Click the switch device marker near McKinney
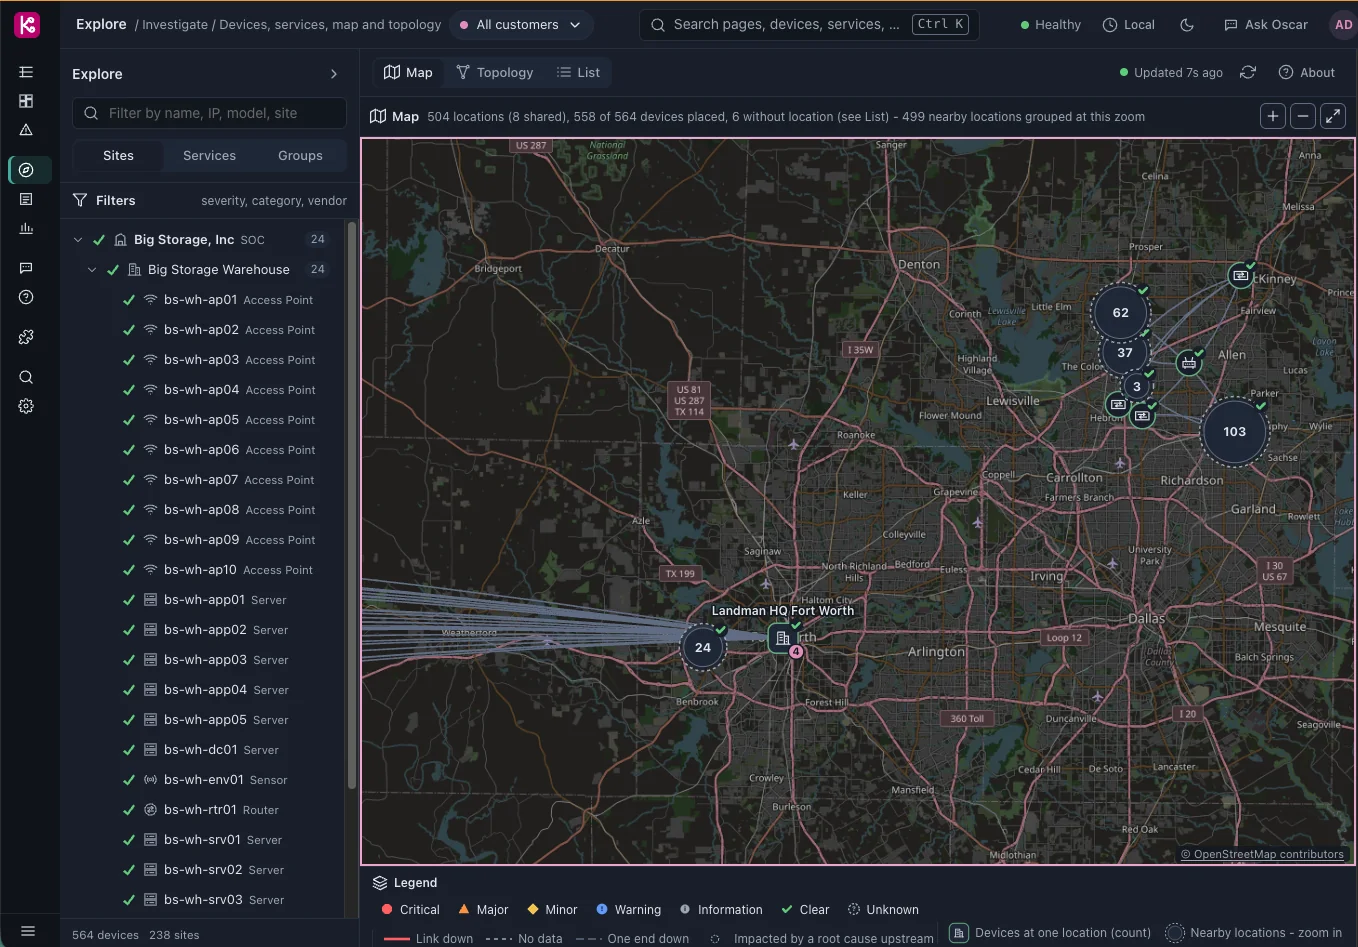Image resolution: width=1358 pixels, height=947 pixels. coord(1240,275)
